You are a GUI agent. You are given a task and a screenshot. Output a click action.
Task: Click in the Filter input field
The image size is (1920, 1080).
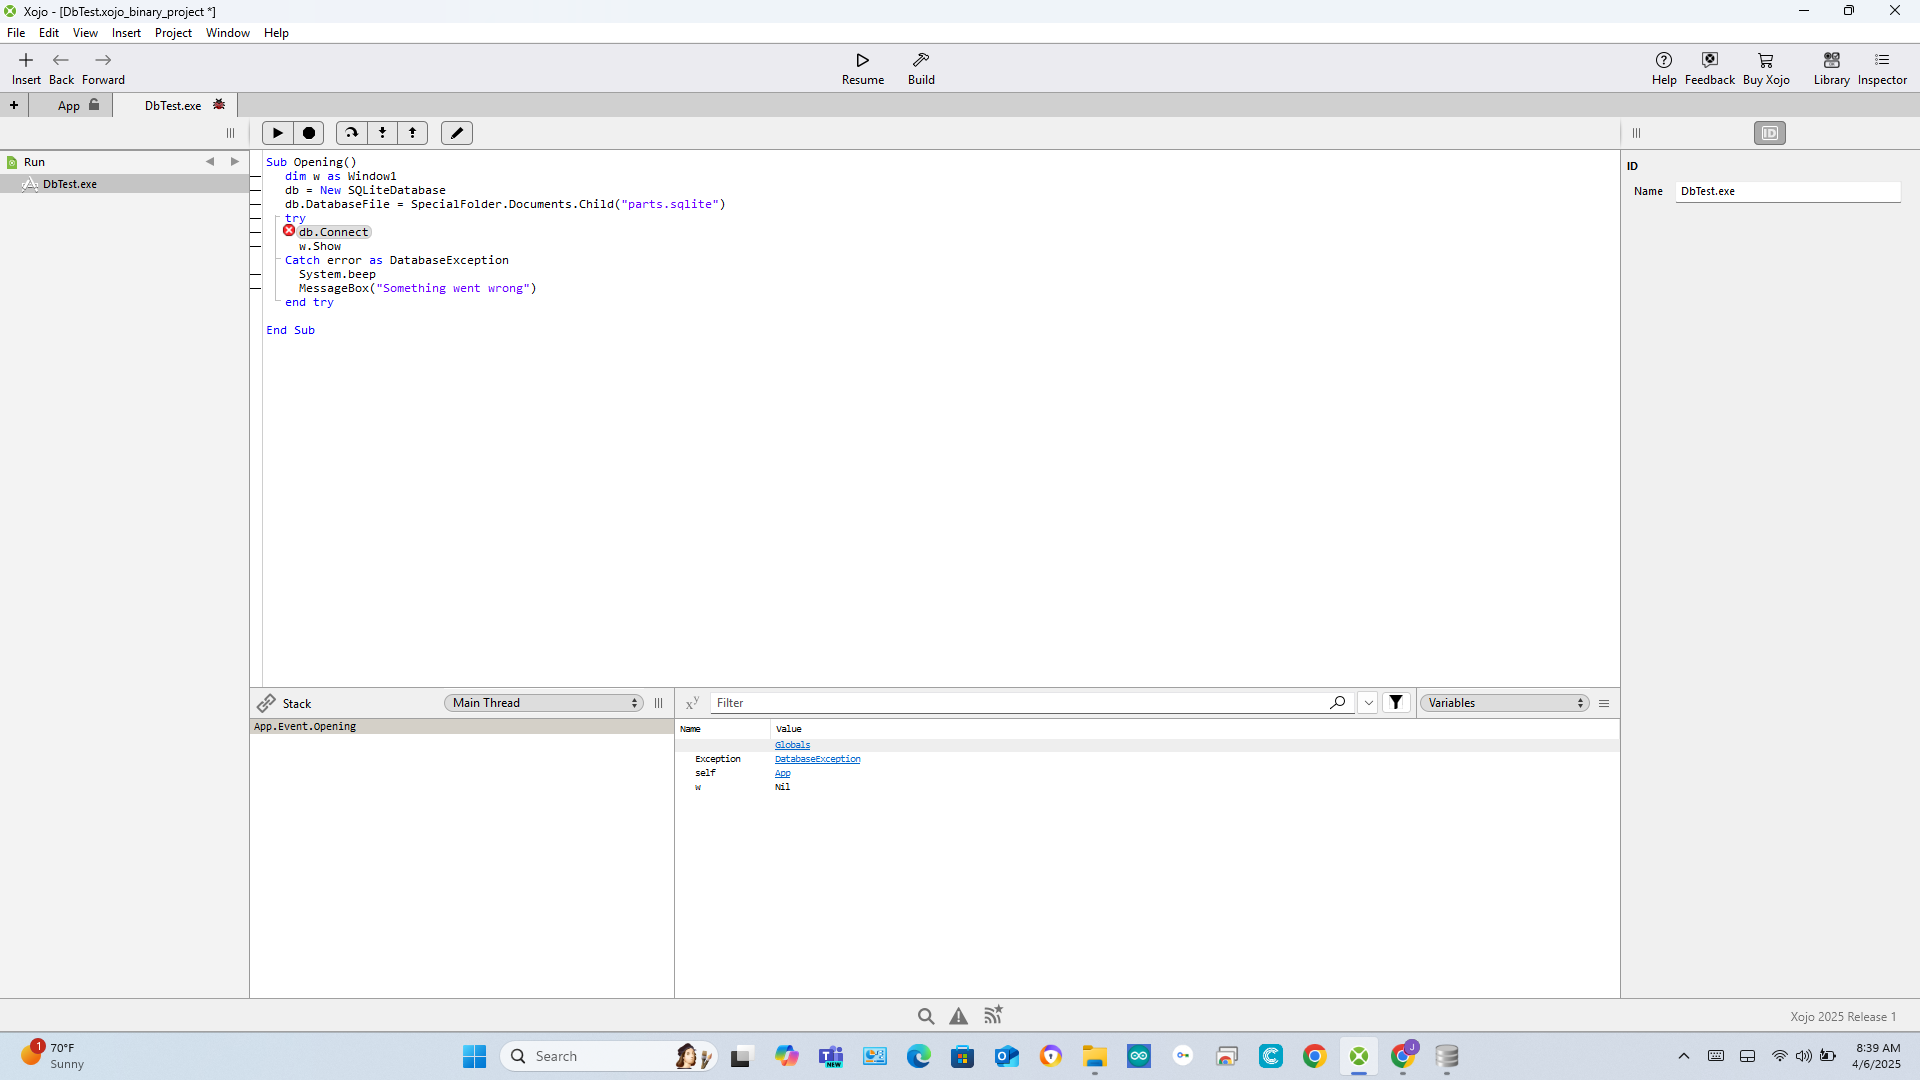[1020, 703]
